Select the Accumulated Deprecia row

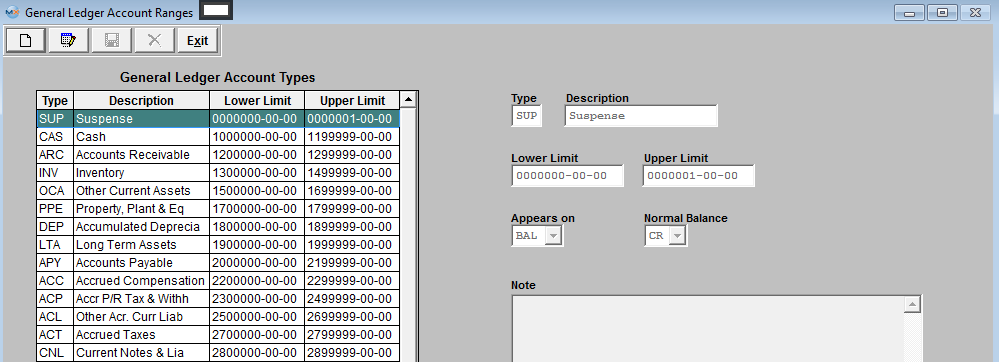click(x=218, y=227)
